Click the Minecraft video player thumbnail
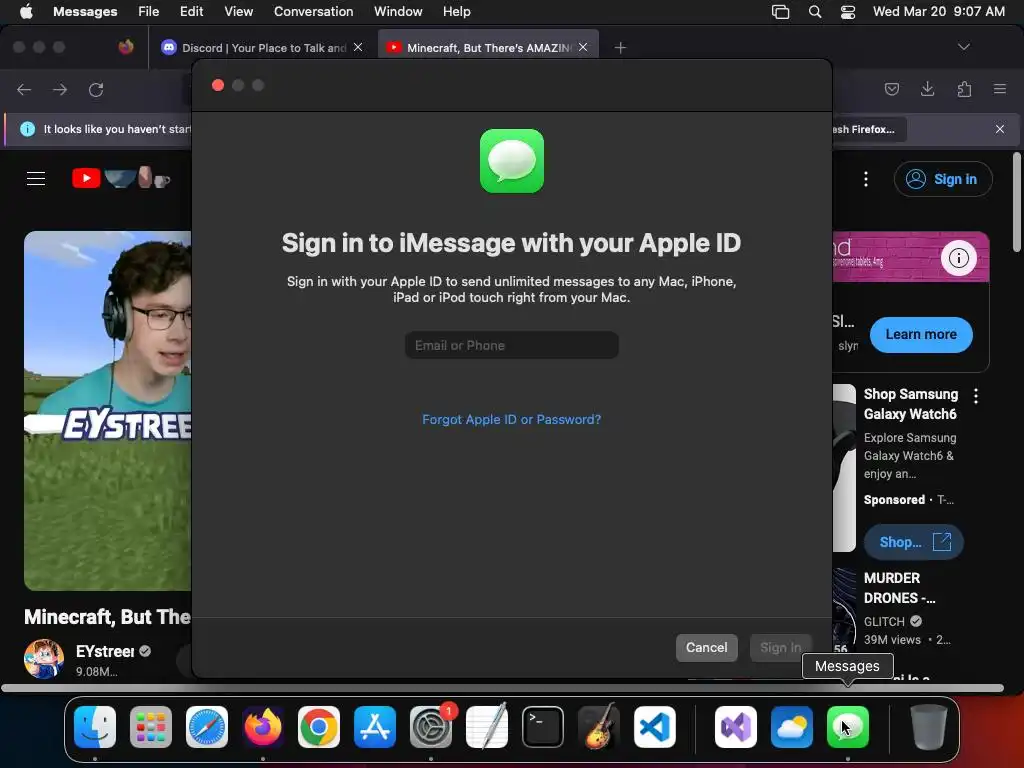1024x768 pixels. [x=108, y=410]
